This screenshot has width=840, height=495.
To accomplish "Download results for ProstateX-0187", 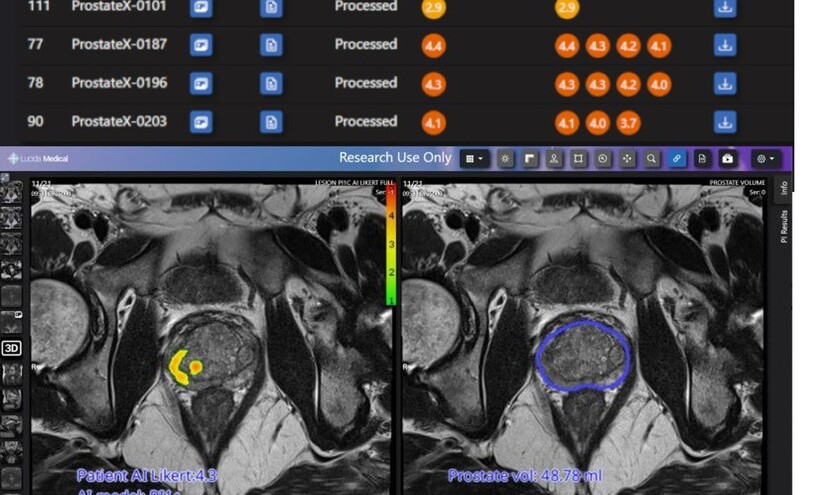I will [725, 45].
